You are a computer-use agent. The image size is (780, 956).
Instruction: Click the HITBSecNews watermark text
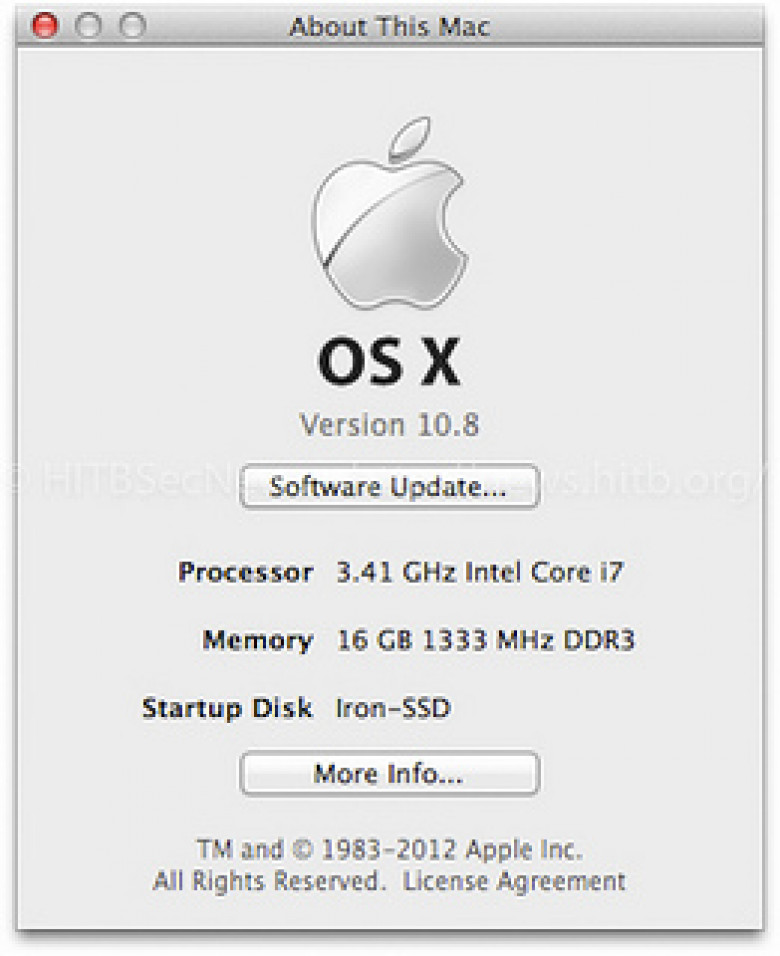[131, 480]
